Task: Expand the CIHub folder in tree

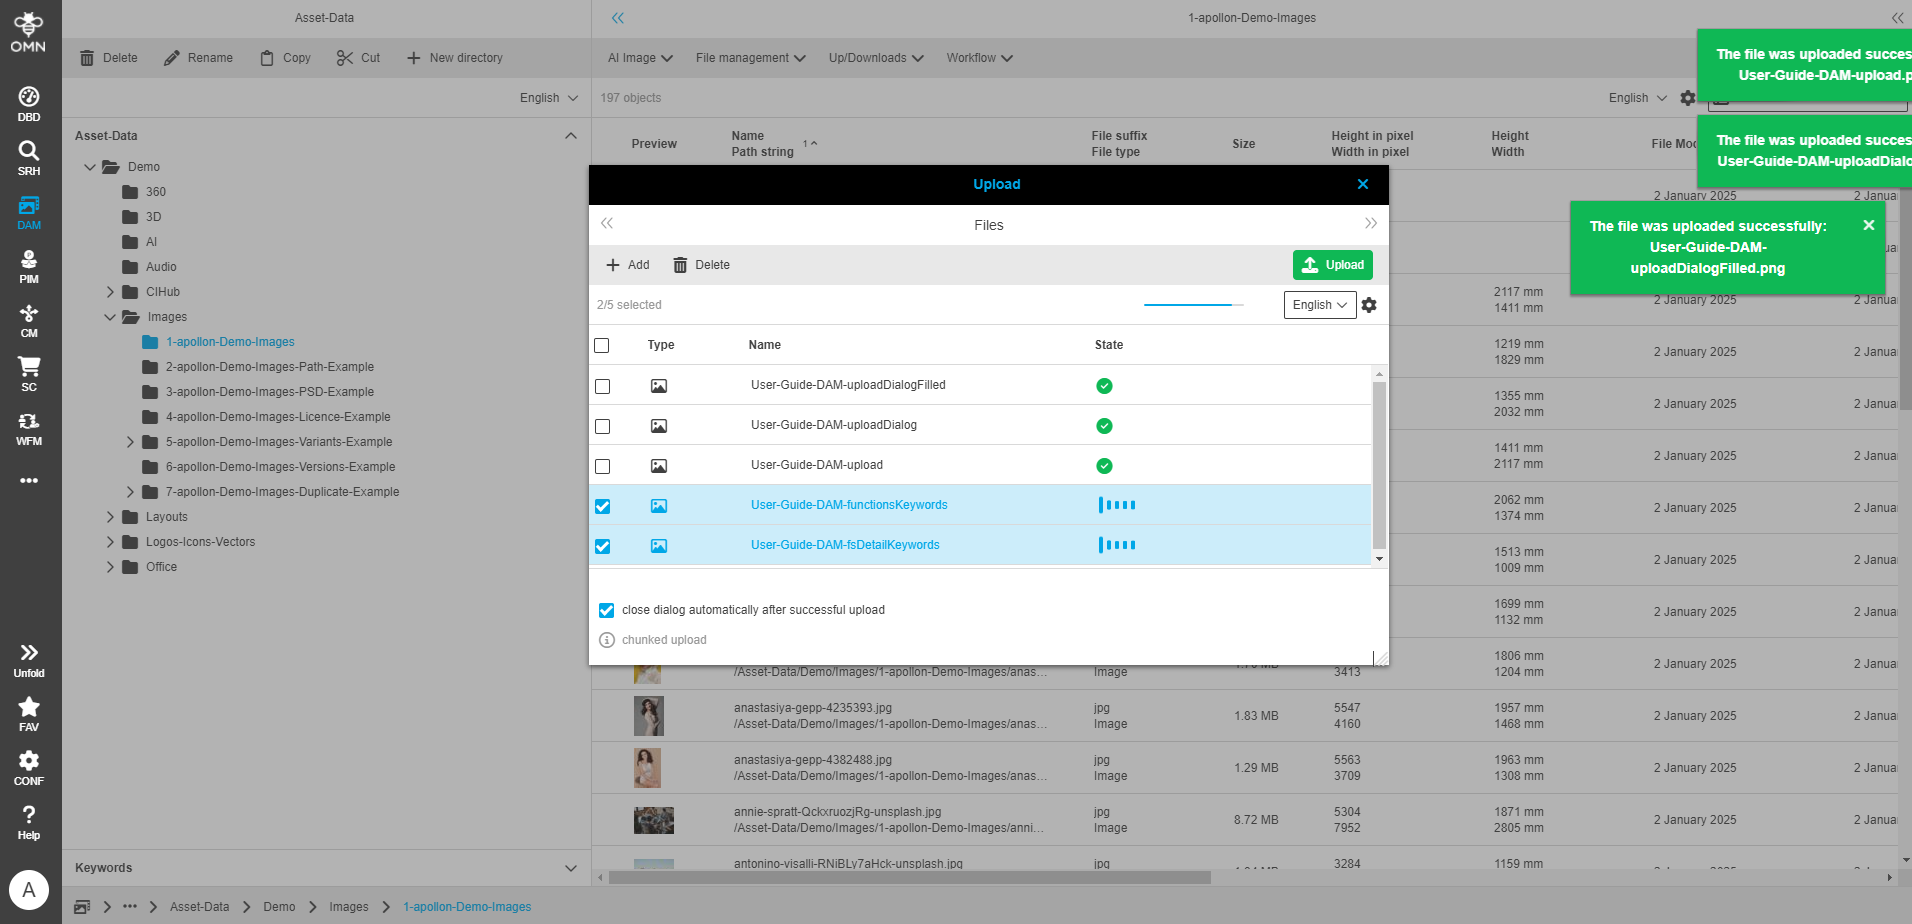Action: (x=110, y=292)
